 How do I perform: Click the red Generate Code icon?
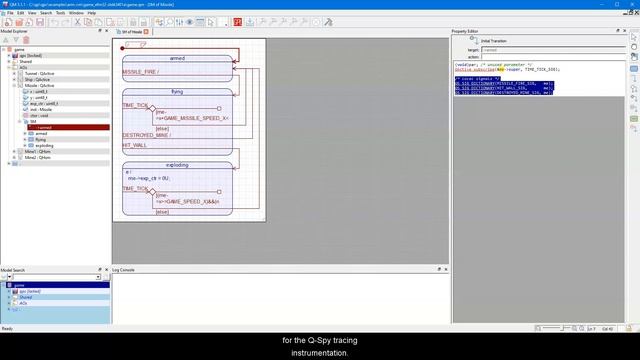[238, 22]
